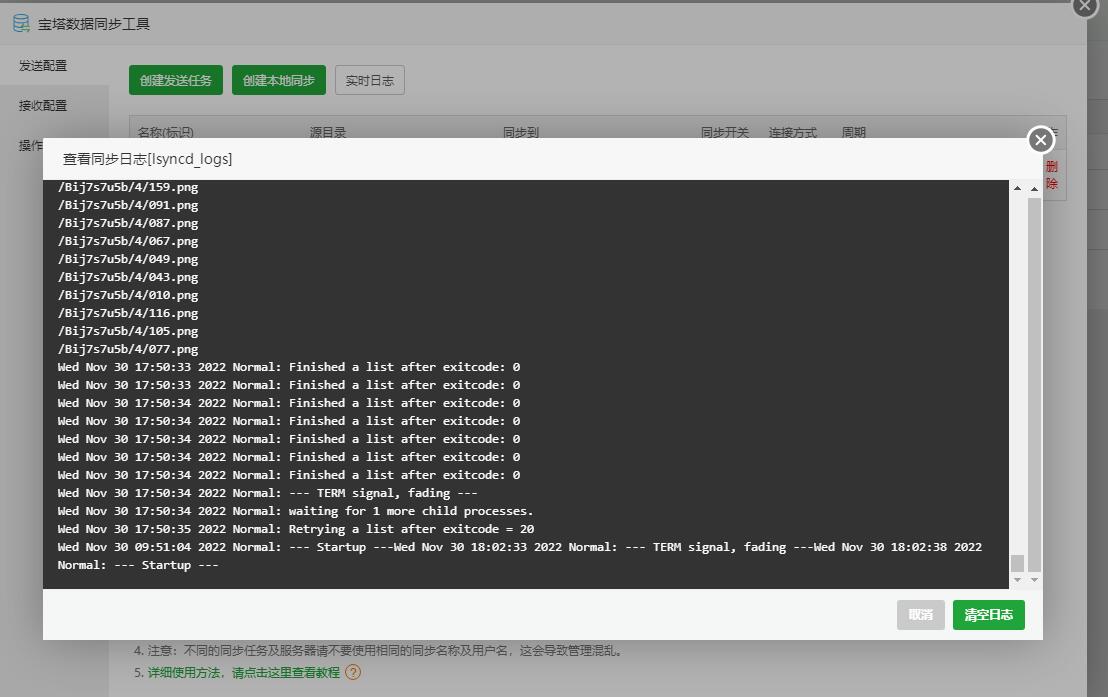The image size is (1108, 697).
Task: Click log line /Bij7s7u5b/4/087.png
Action: pyautogui.click(x=128, y=223)
